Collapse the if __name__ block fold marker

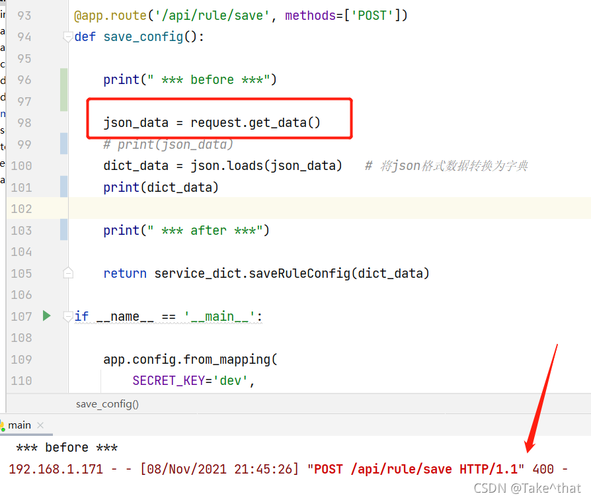coord(68,317)
